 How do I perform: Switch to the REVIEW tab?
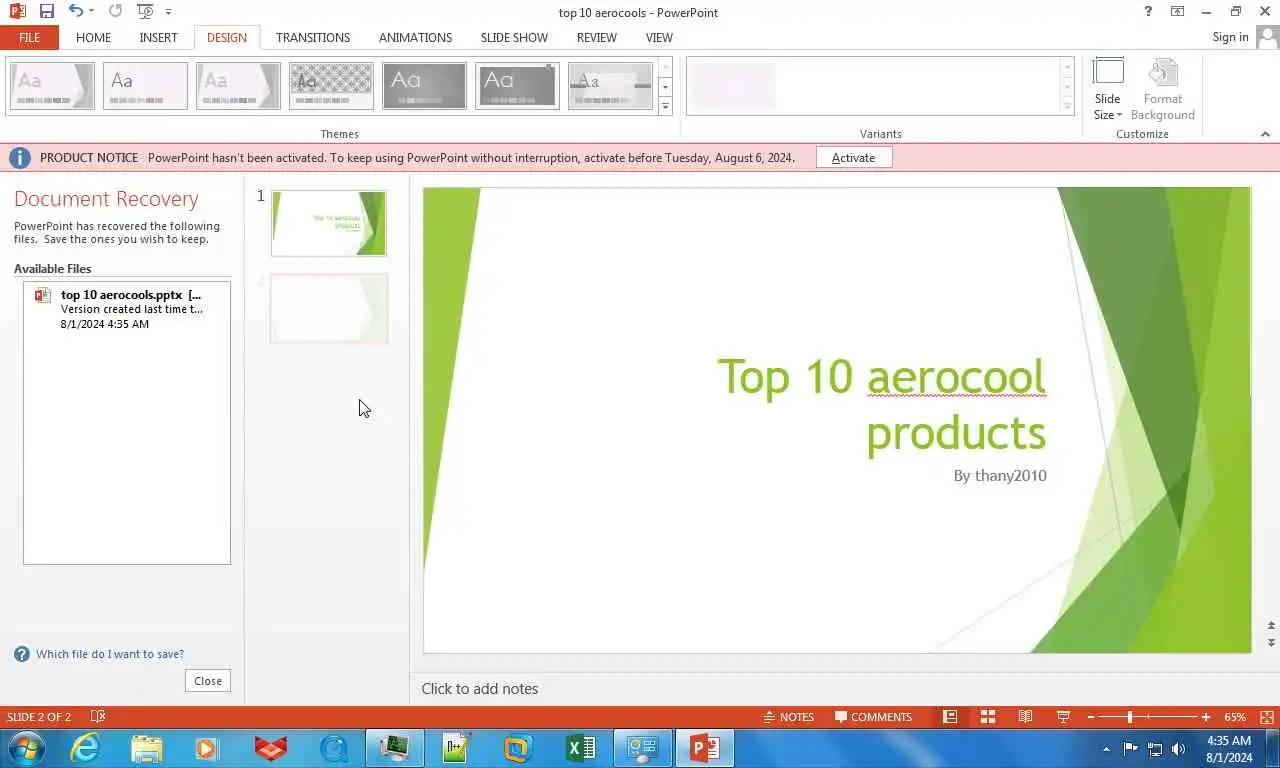(596, 37)
